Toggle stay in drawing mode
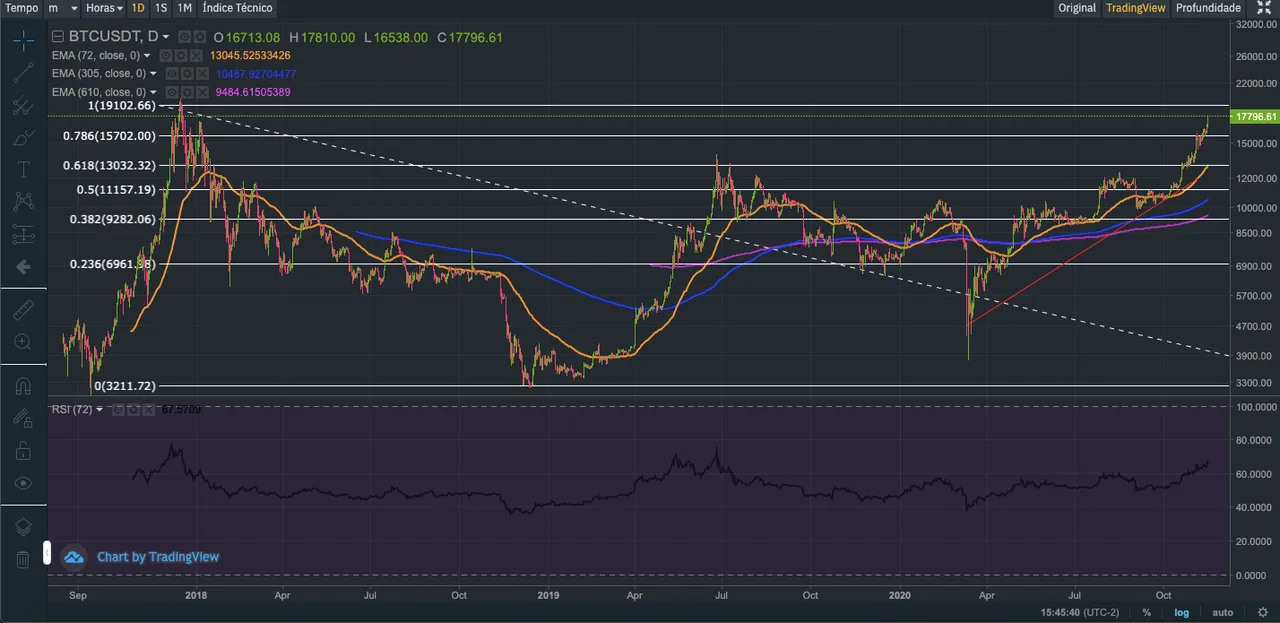The height and width of the screenshot is (623, 1280). click(x=23, y=418)
